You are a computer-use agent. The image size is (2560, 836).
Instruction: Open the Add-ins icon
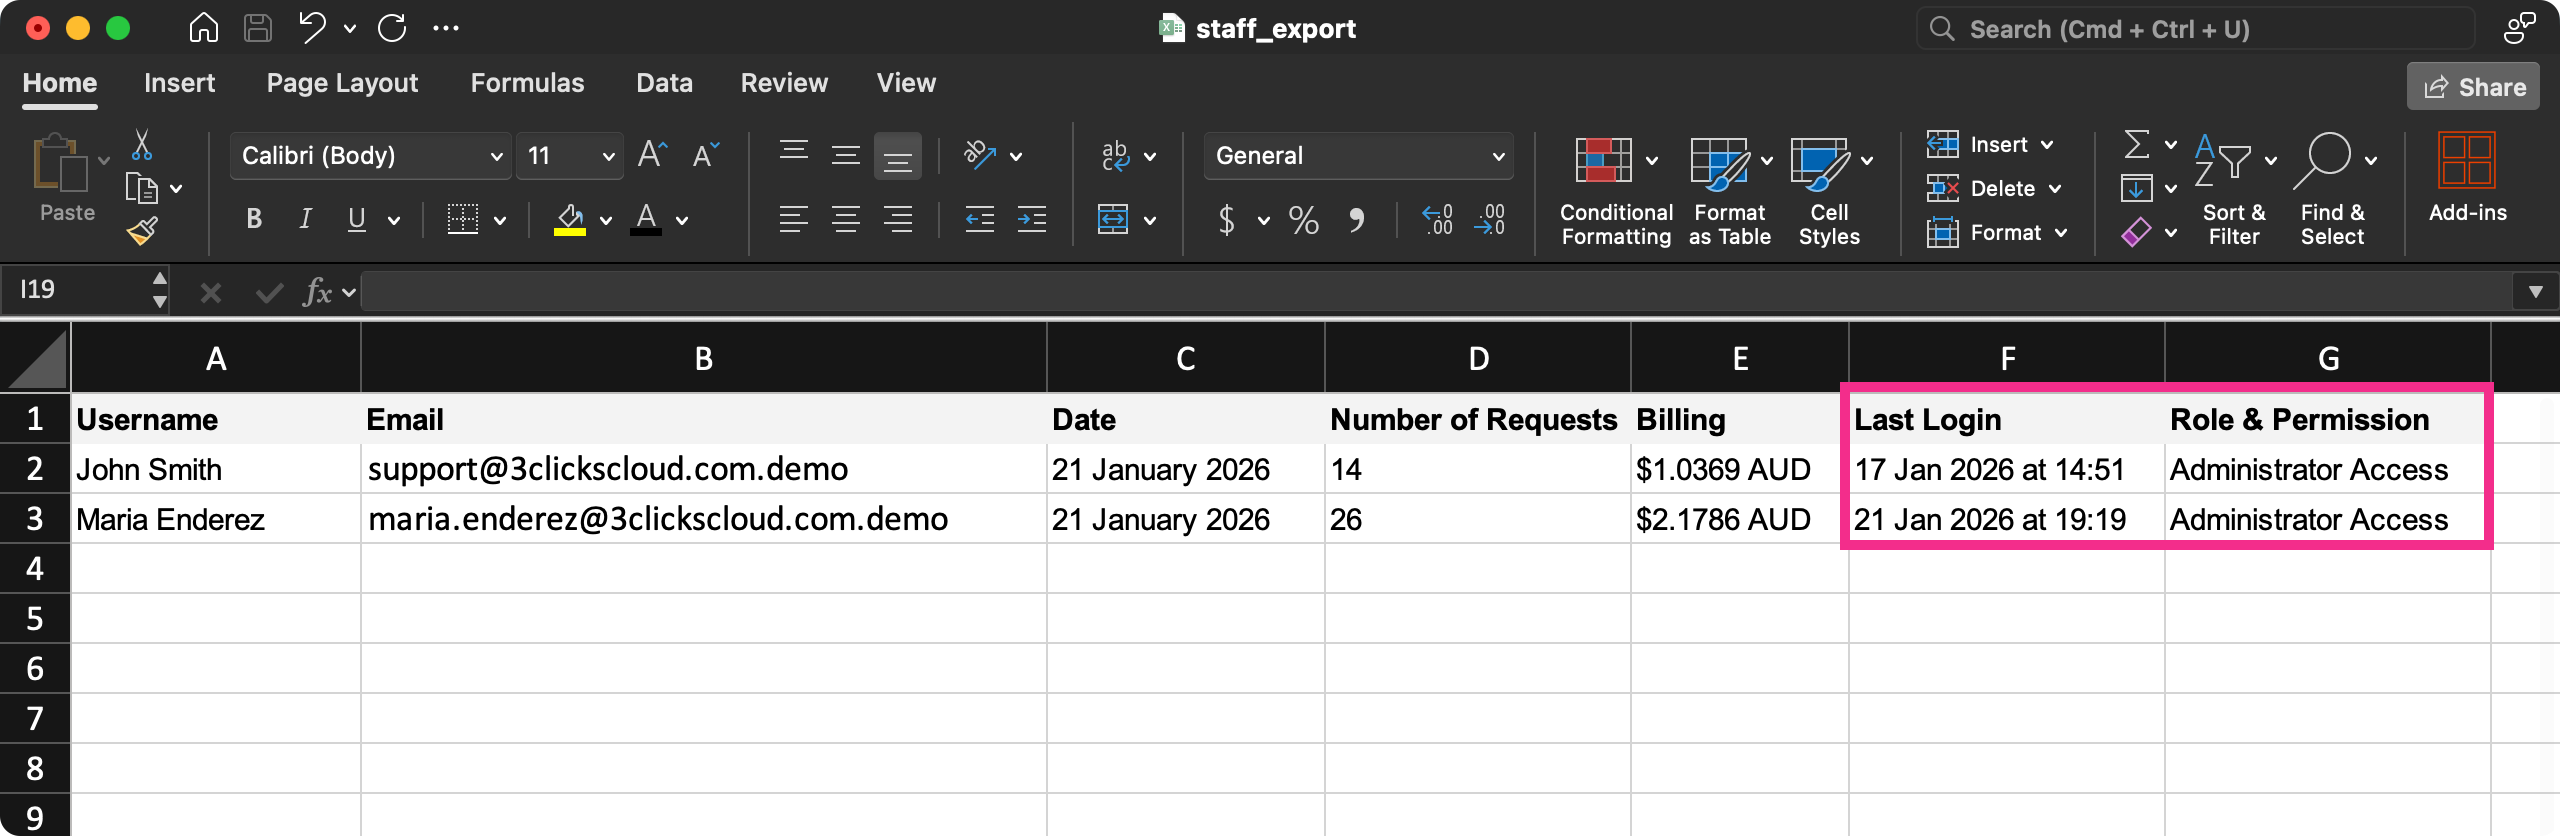[x=2466, y=162]
